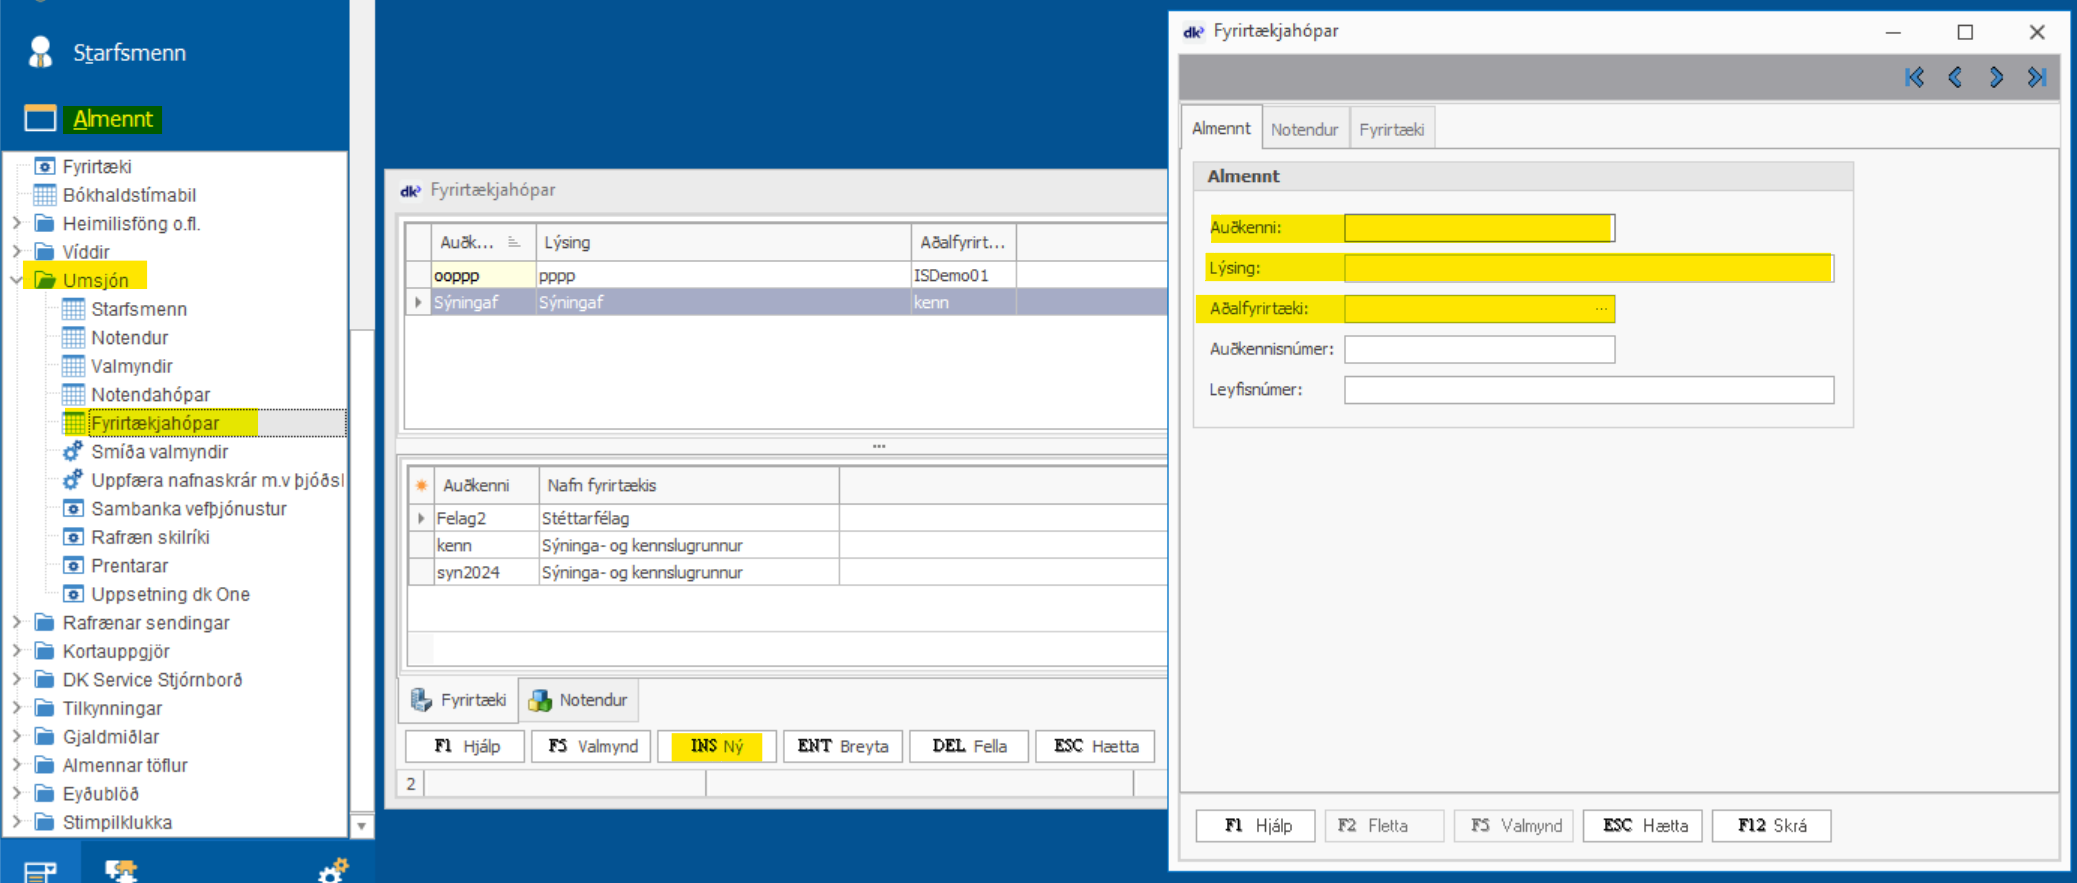Open the Aðalfyrirtæki lookup ellipsis button
The height and width of the screenshot is (883, 2077).
pos(1601,309)
